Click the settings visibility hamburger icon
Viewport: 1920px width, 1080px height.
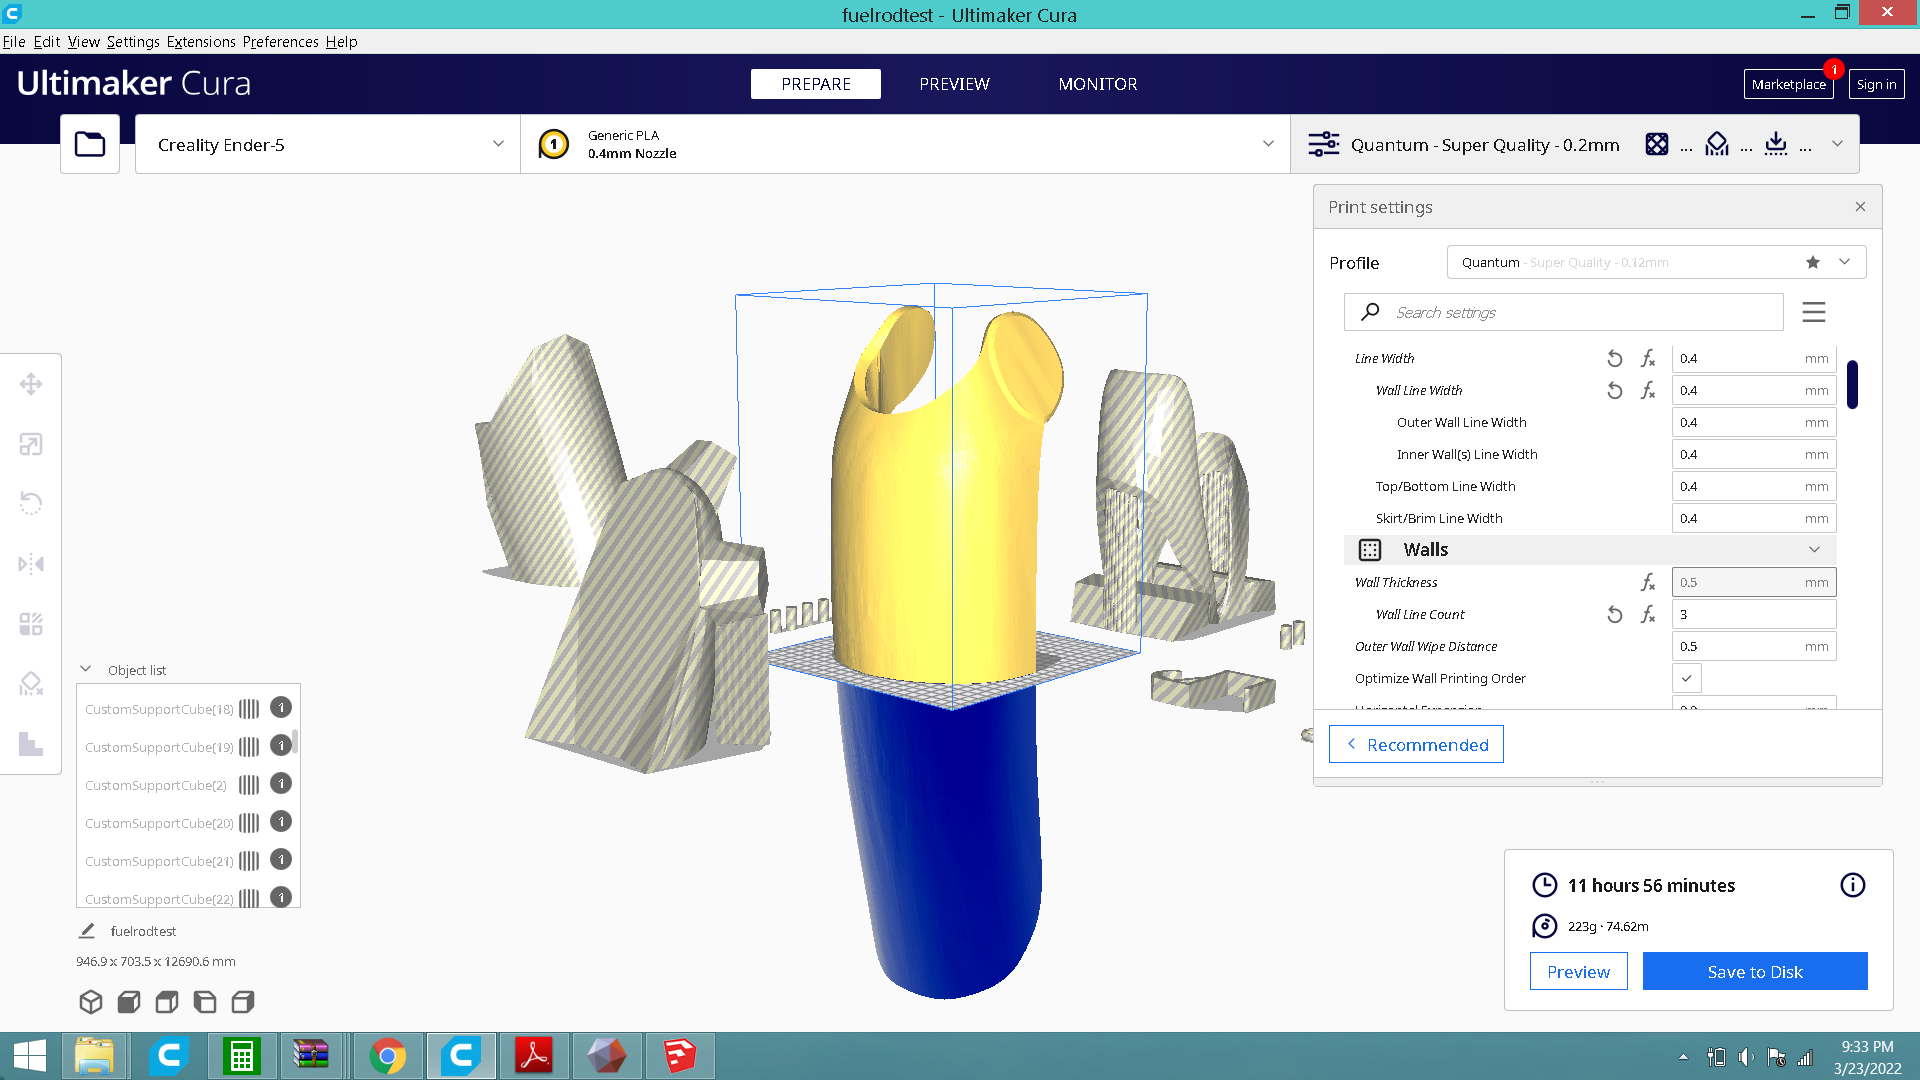(x=1813, y=312)
